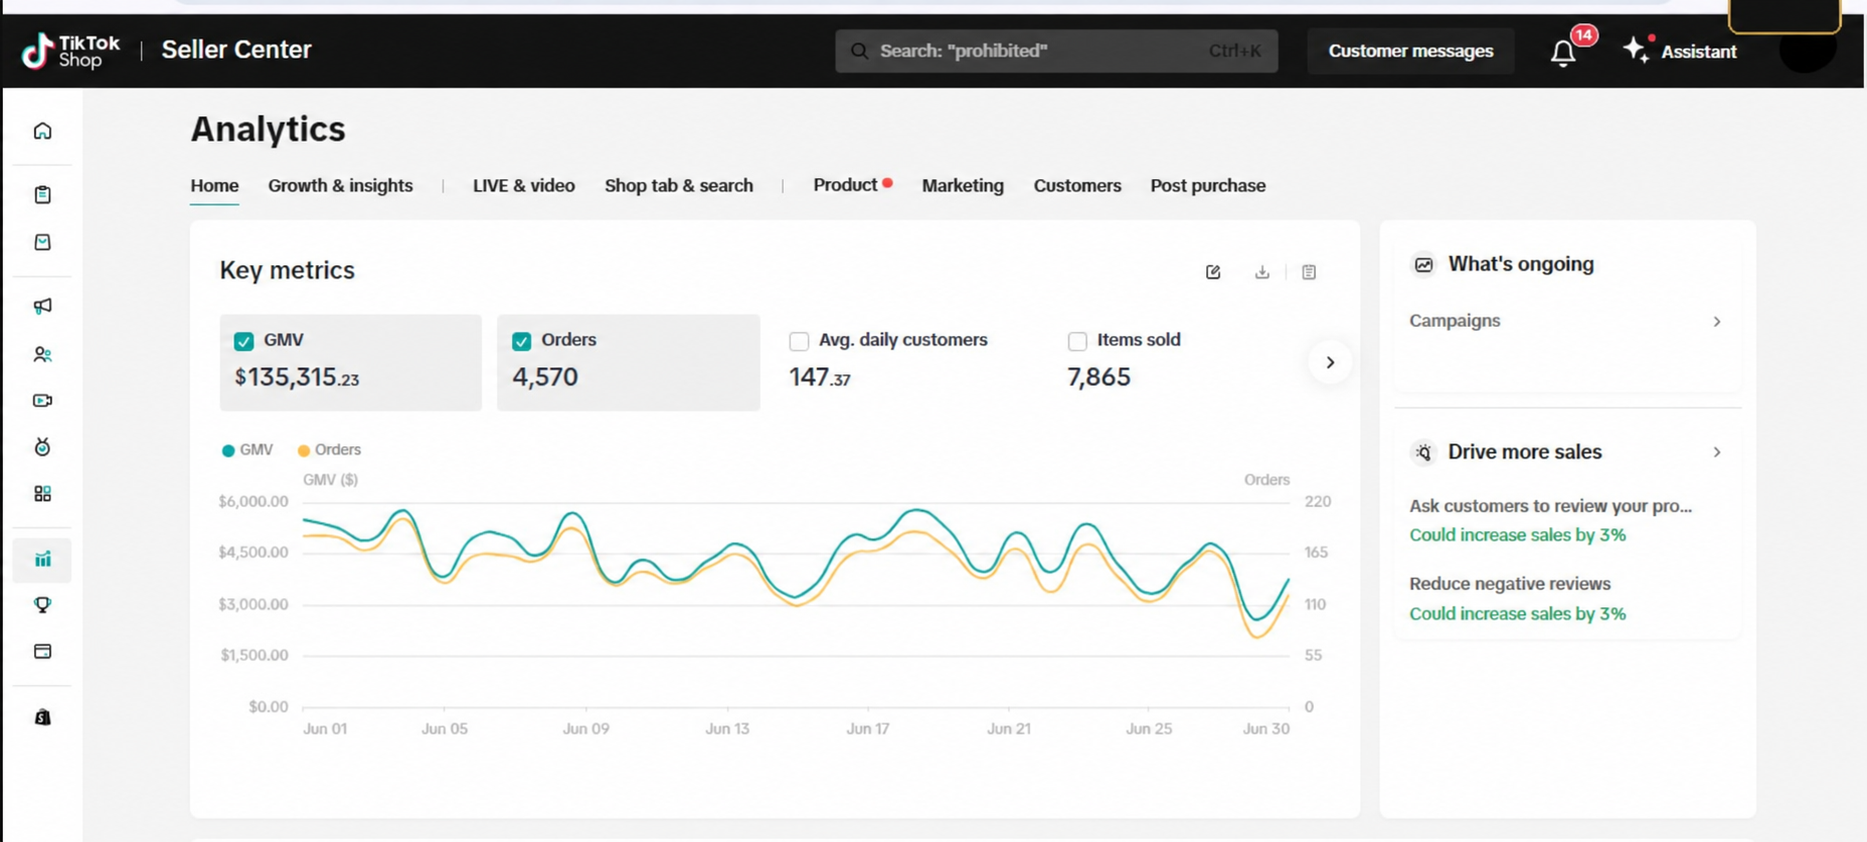The width and height of the screenshot is (1867, 842).
Task: Open the Affiliate people icon in sidebar
Action: (42, 354)
